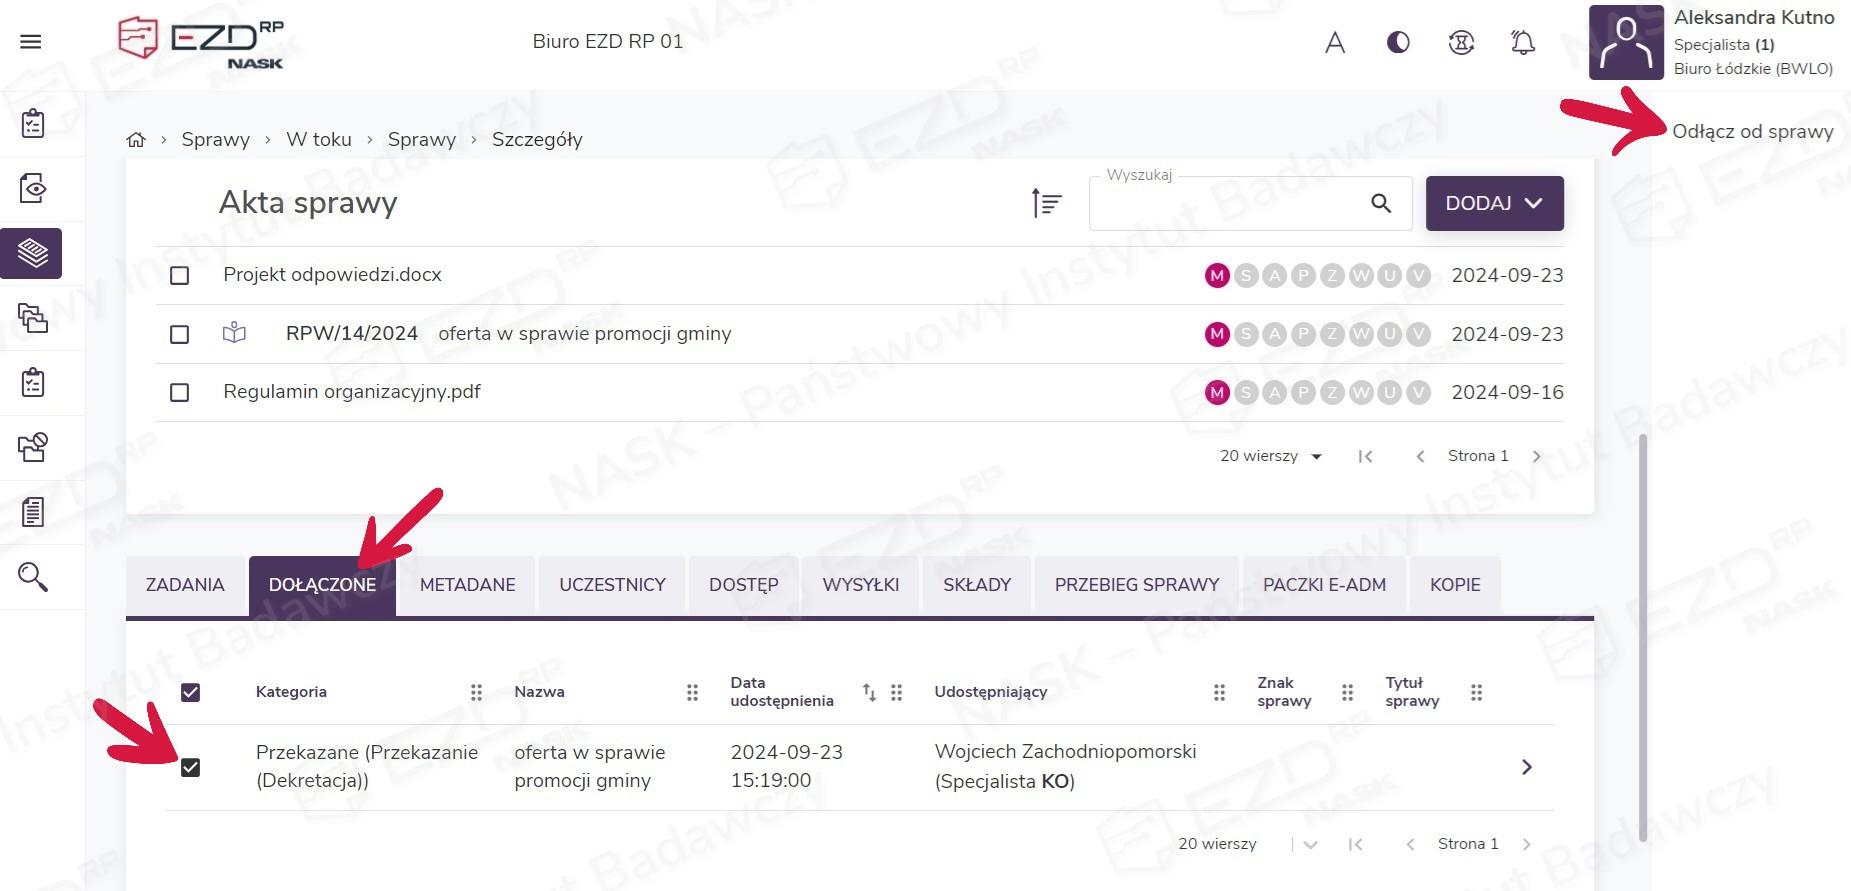Uncheck the Przekazane (Dekretacja) row checkbox

pyautogui.click(x=191, y=768)
